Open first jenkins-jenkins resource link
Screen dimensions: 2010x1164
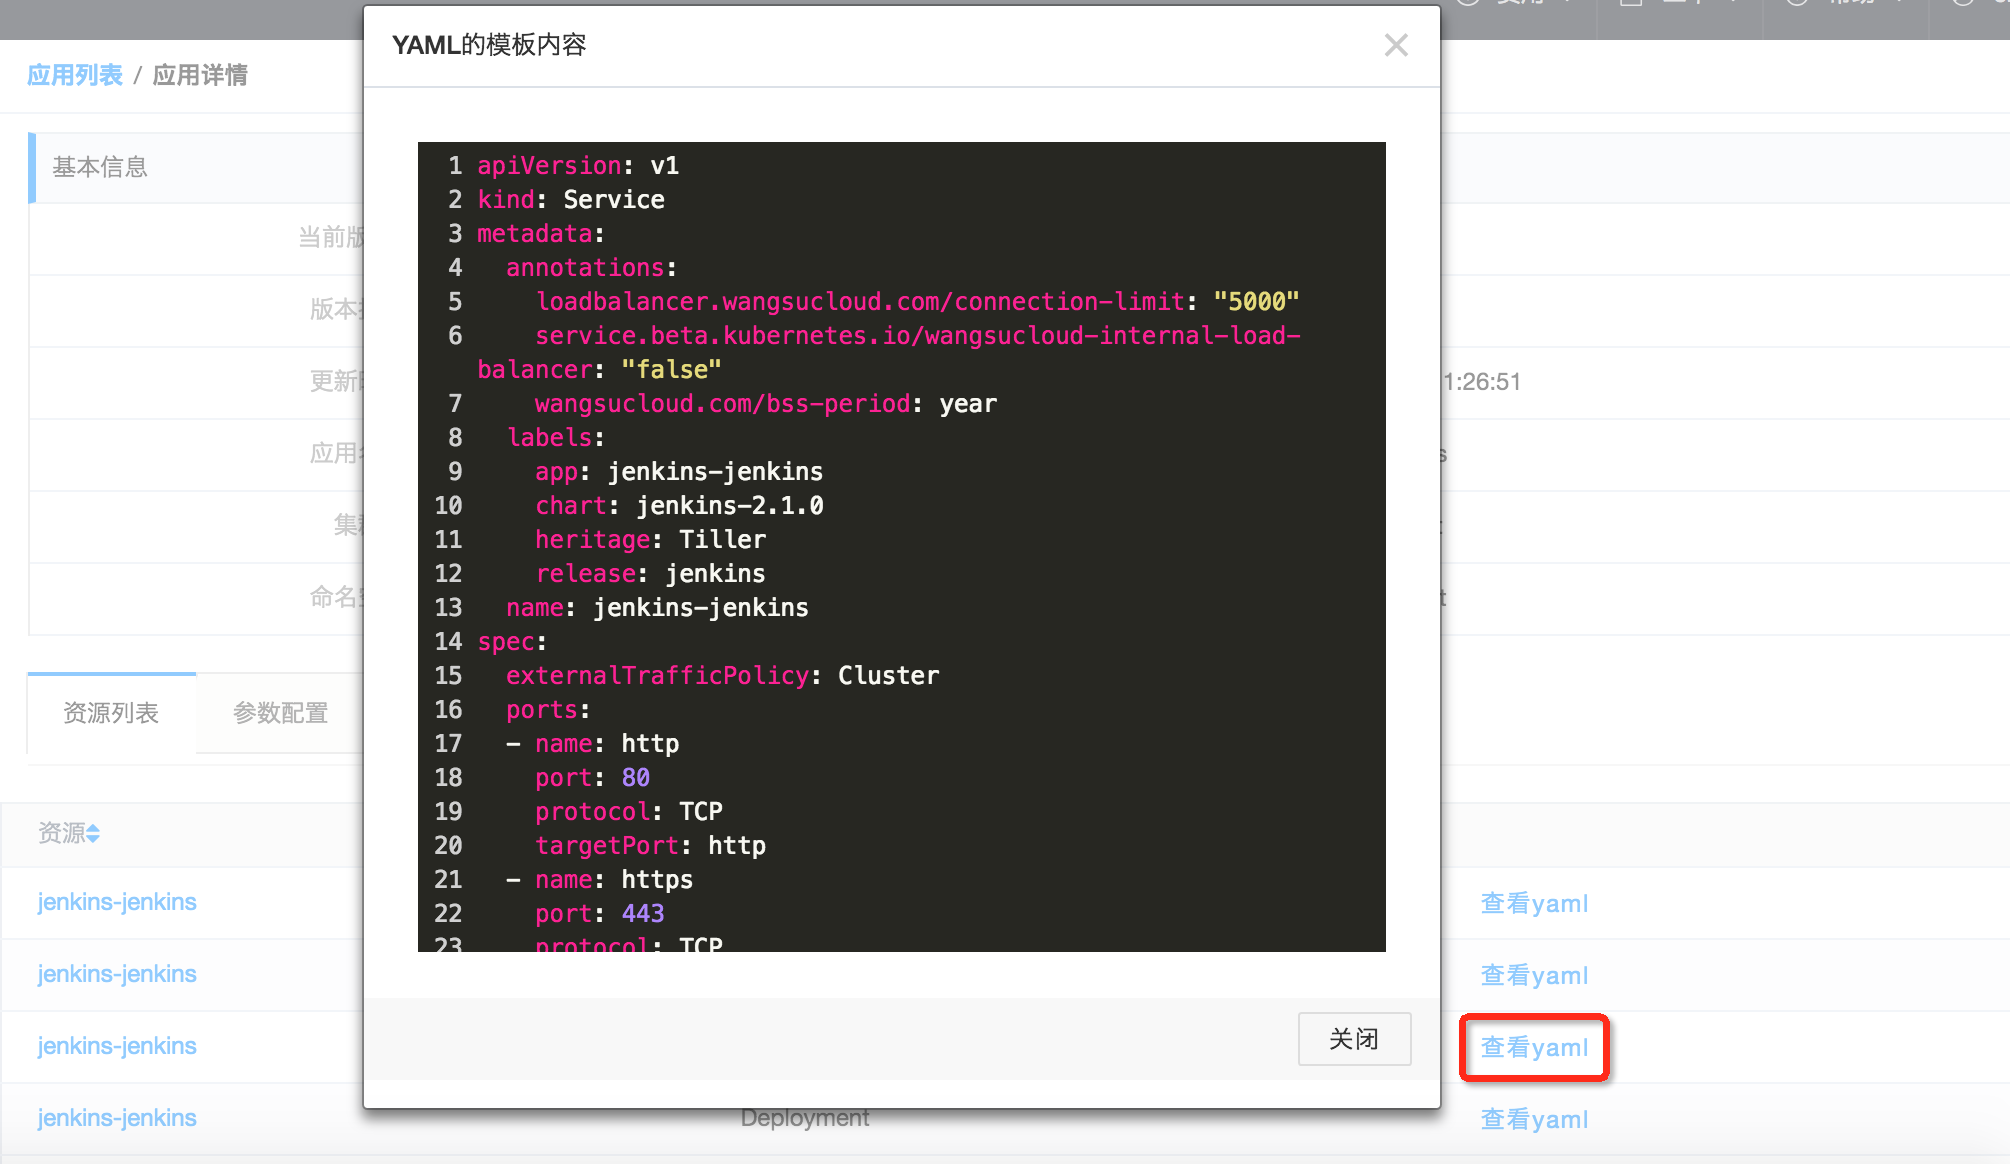pyautogui.click(x=117, y=902)
